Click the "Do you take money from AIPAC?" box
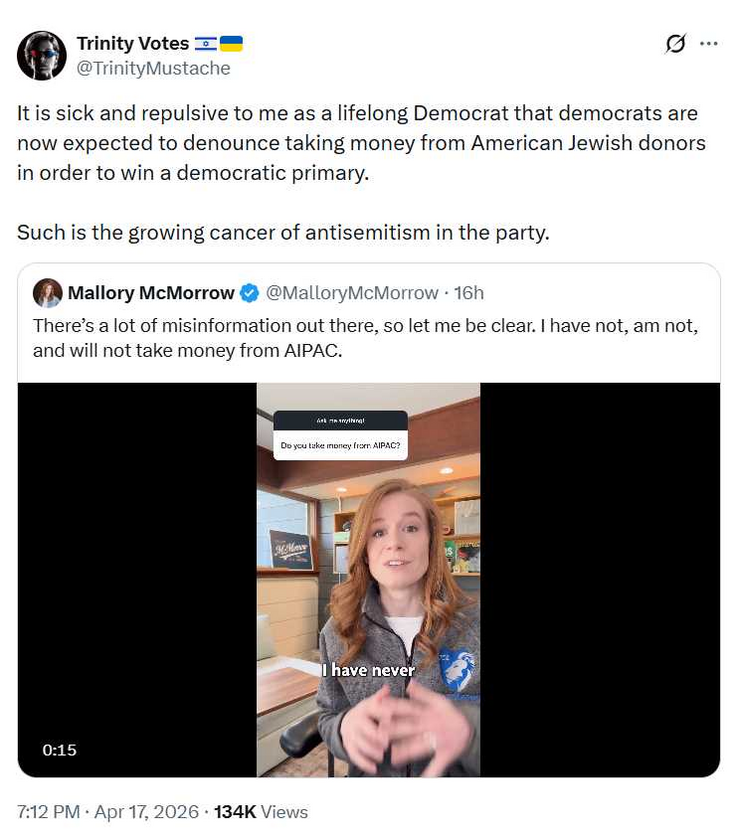 [340, 448]
